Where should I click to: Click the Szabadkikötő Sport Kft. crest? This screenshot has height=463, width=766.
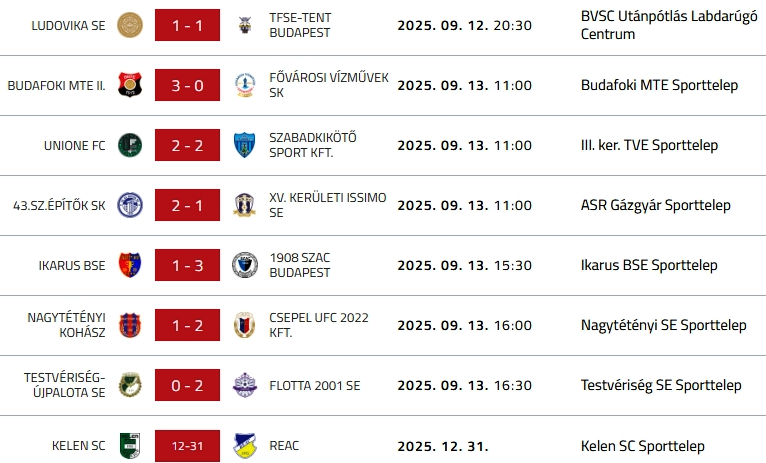[244, 145]
